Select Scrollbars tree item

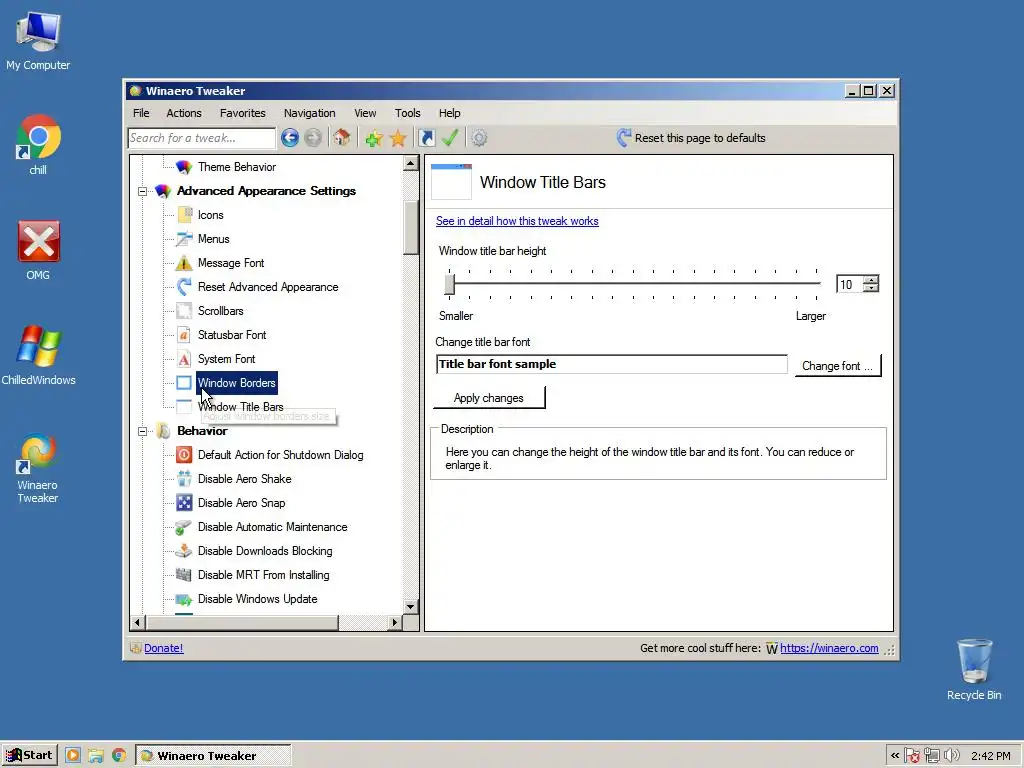click(x=220, y=311)
